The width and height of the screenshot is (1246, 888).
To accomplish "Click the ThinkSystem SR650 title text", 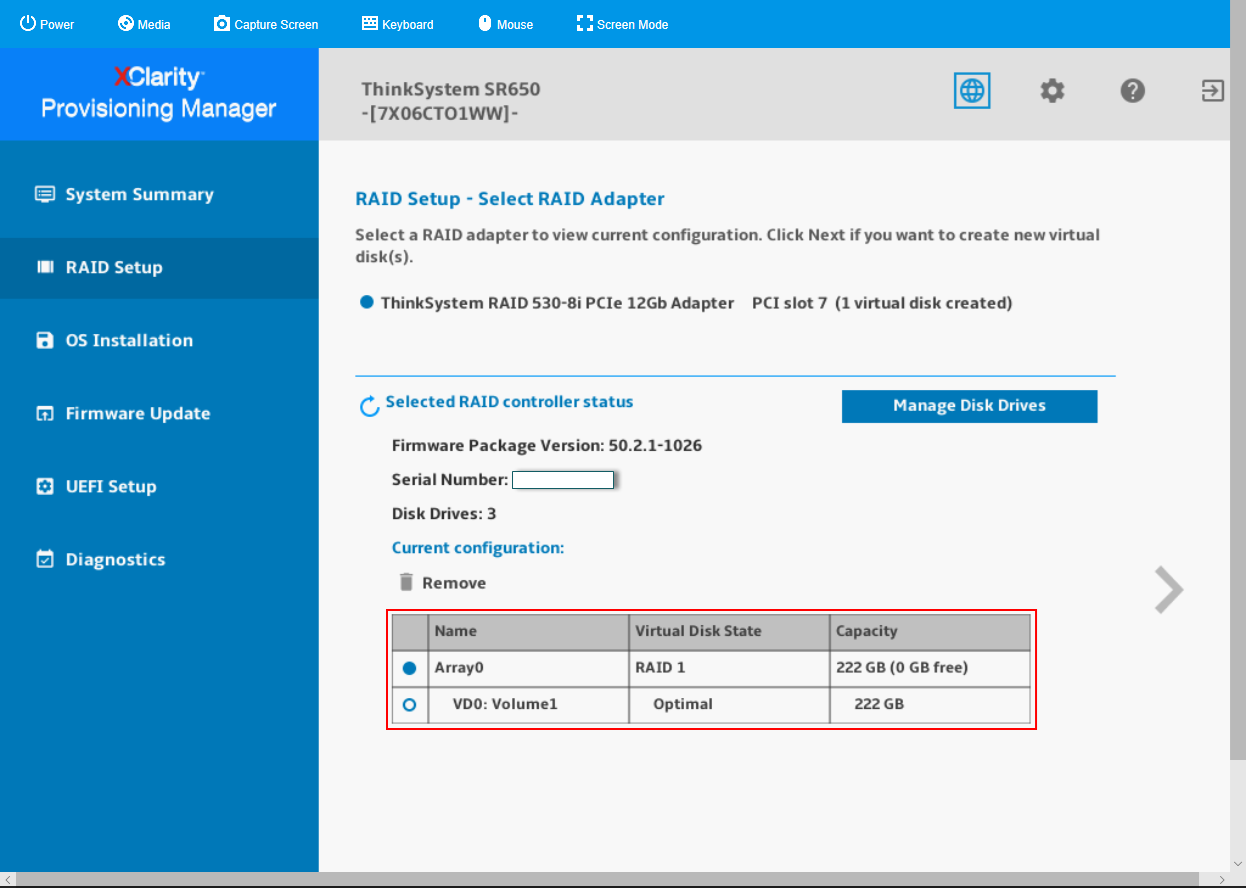I will 451,89.
